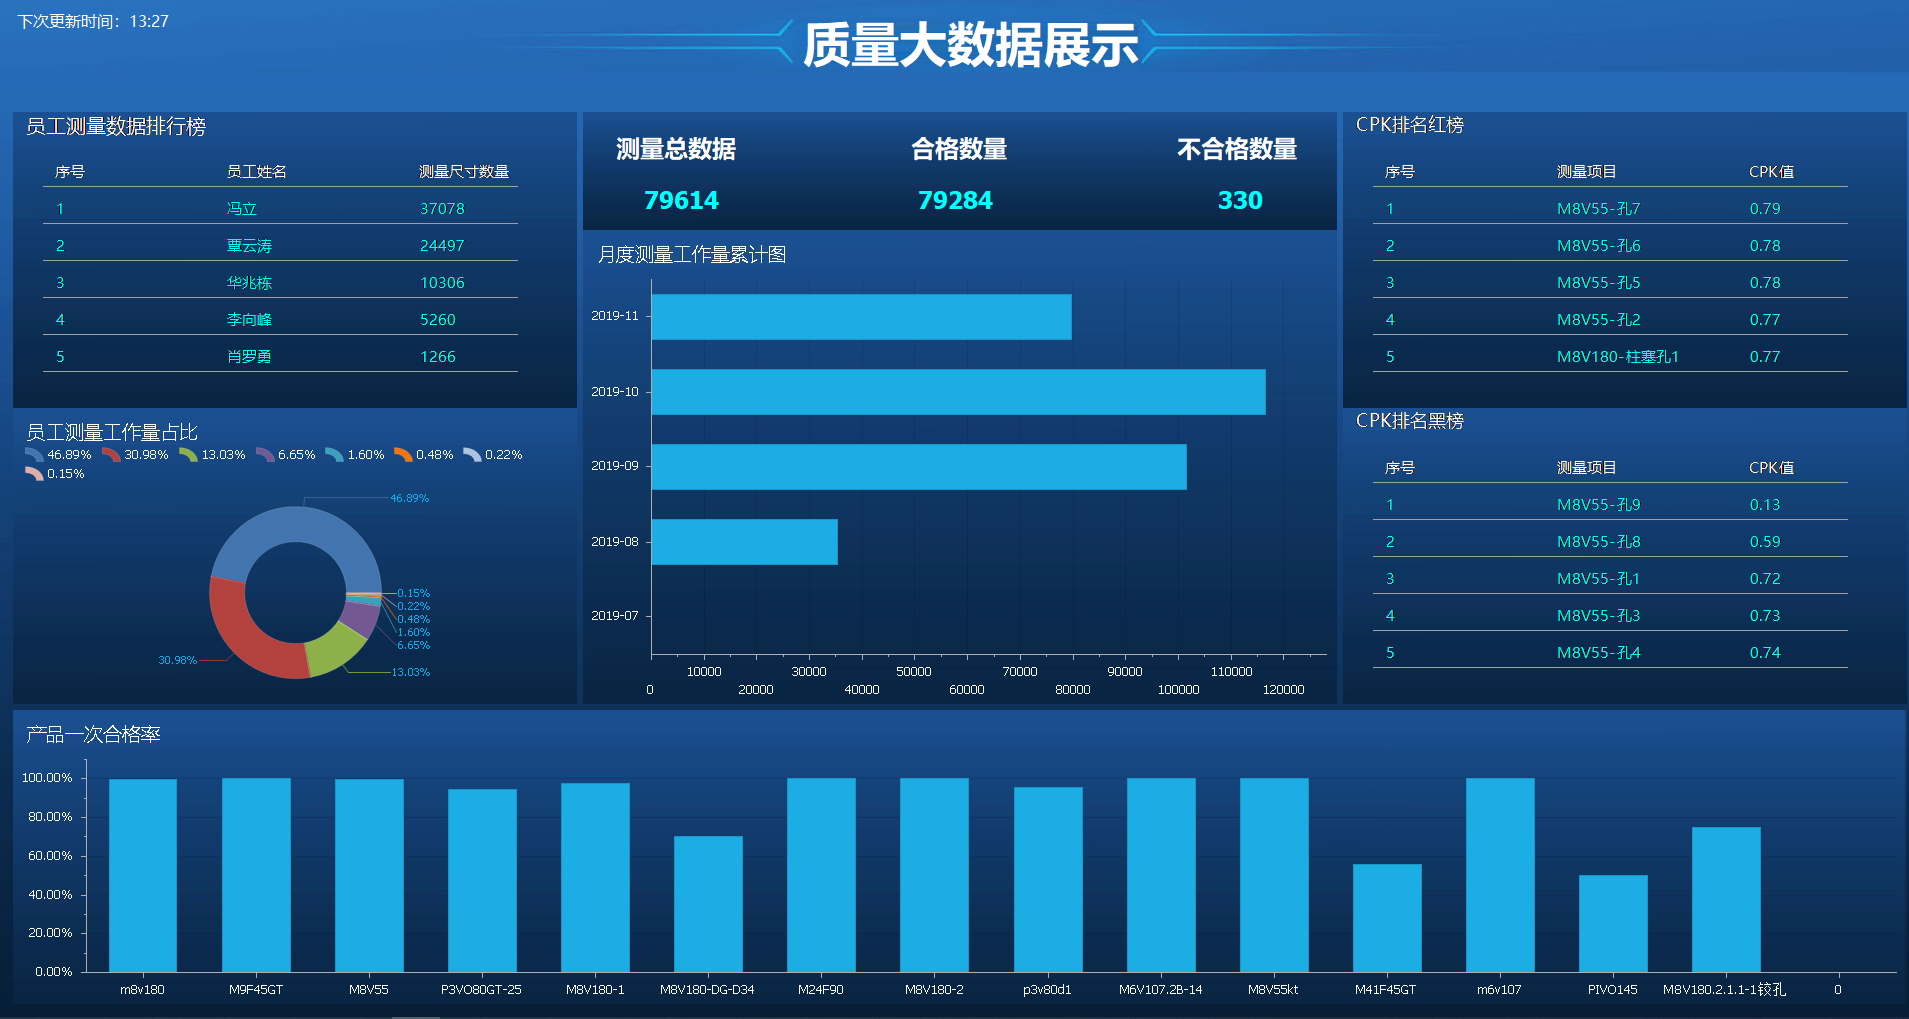
Task: Switch to the CPK排名红榜 panel header
Action: point(1412,124)
